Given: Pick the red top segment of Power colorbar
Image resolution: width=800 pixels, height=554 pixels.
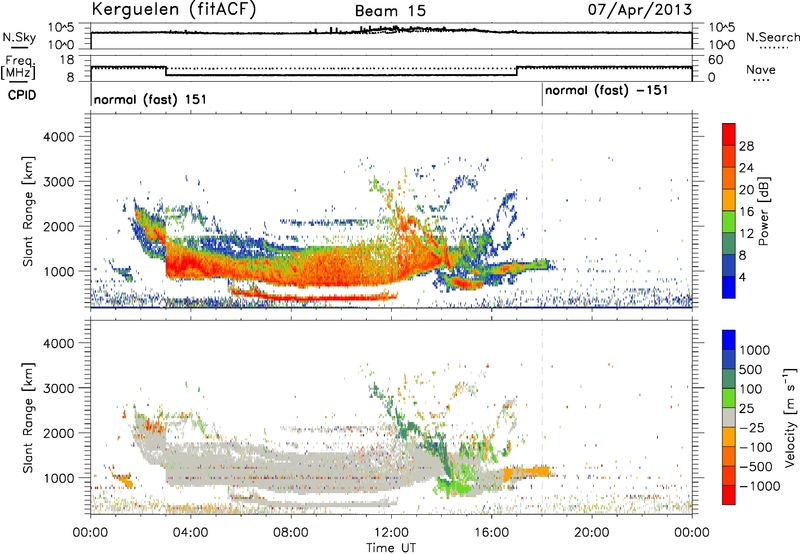Looking at the screenshot, I should [x=729, y=134].
